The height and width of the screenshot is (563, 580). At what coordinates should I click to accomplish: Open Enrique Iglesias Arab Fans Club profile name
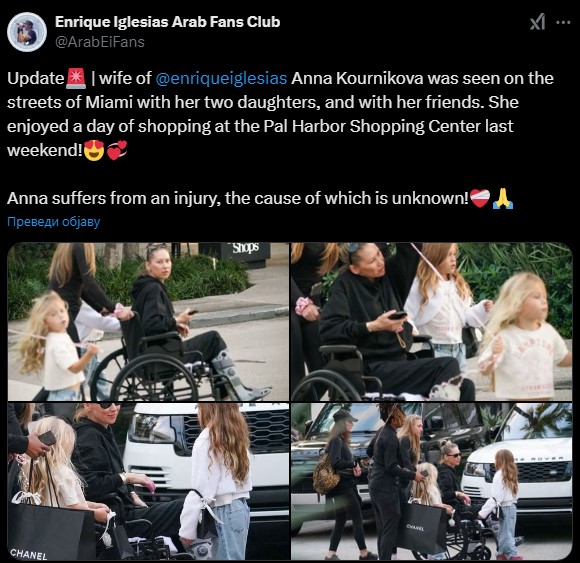click(x=168, y=22)
